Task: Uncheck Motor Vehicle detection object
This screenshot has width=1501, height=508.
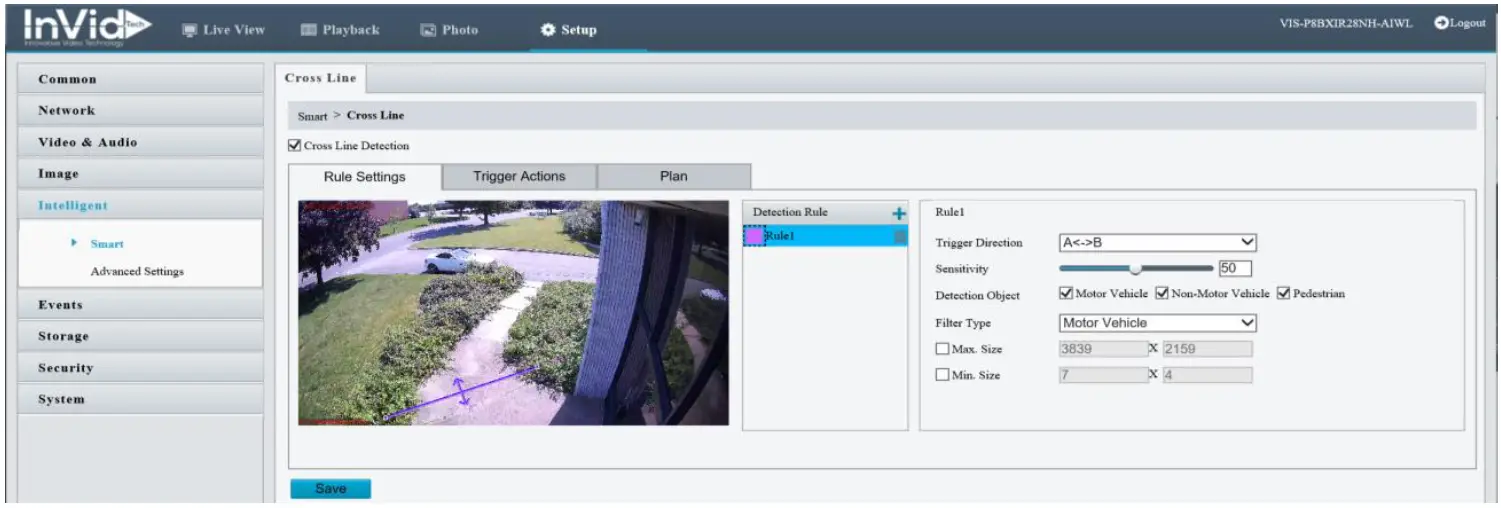Action: coord(1066,293)
